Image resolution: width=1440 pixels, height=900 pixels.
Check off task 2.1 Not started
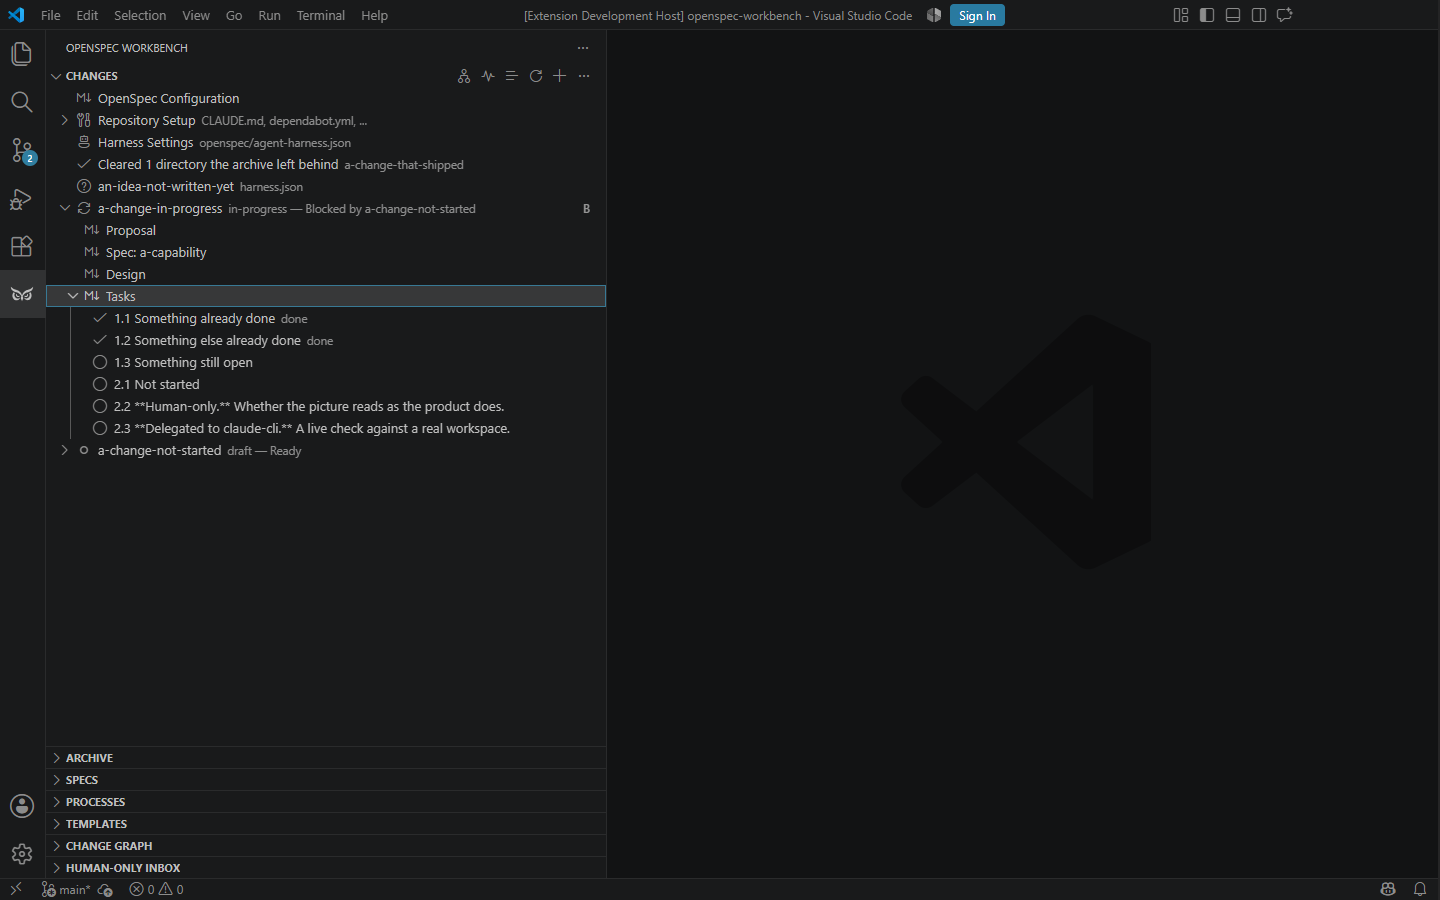(x=100, y=384)
